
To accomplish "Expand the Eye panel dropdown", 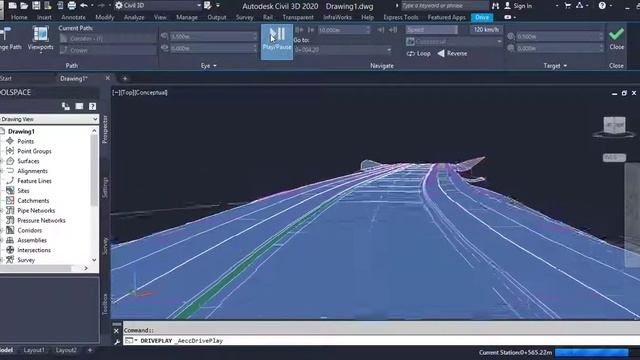I will [209, 66].
